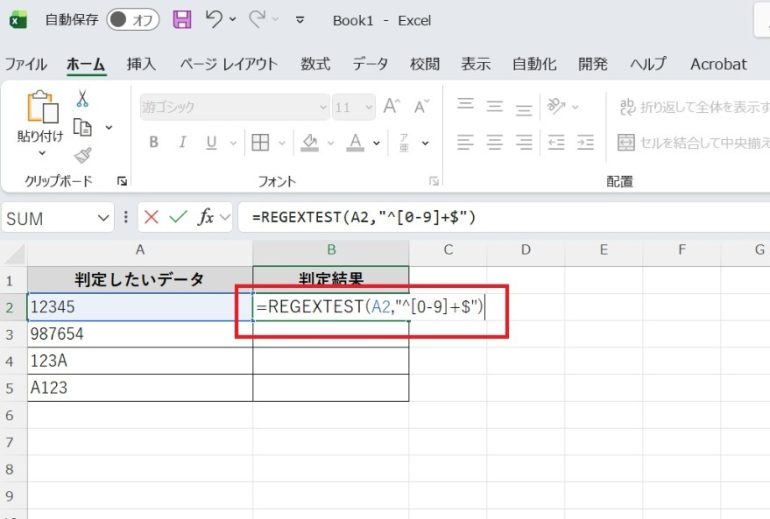Viewport: 770px width, 519px height.
Task: Open the 自動化 tab
Action: tap(534, 64)
